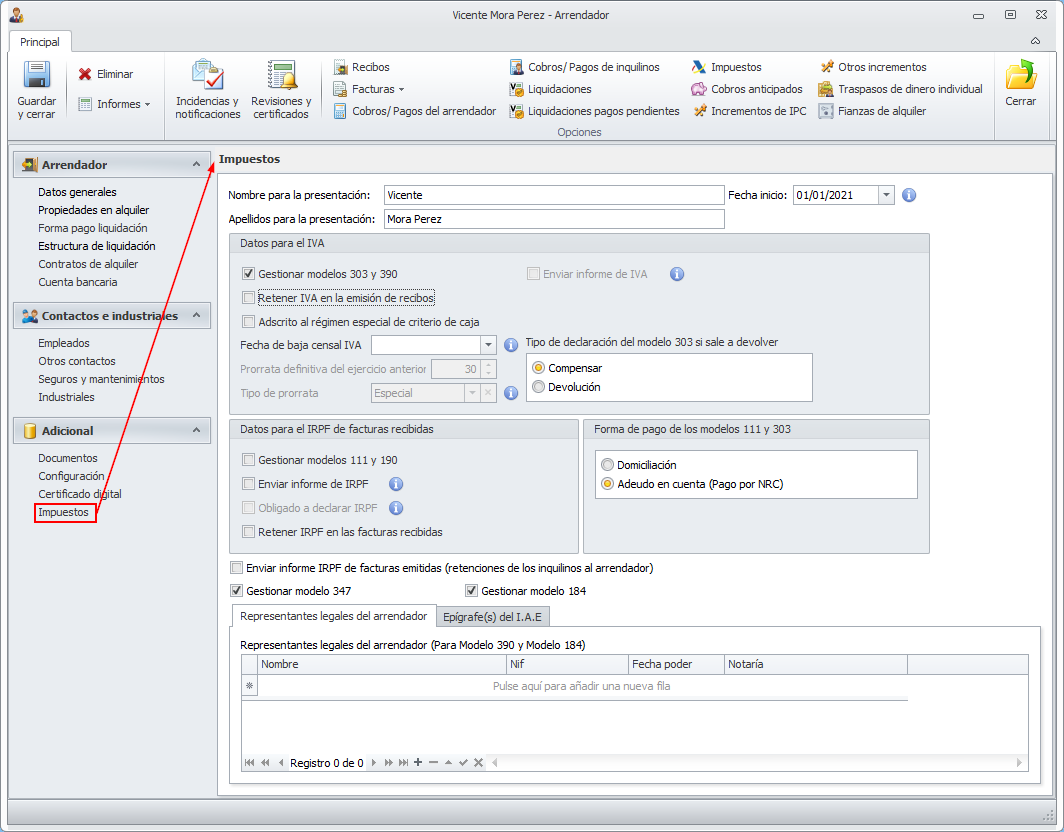
Task: Select the Devolución radio option
Action: coord(539,387)
